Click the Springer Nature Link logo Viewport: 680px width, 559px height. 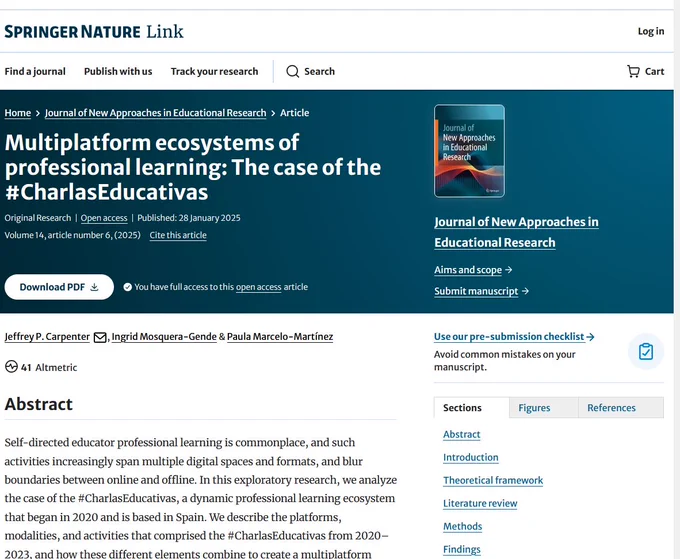tap(94, 32)
